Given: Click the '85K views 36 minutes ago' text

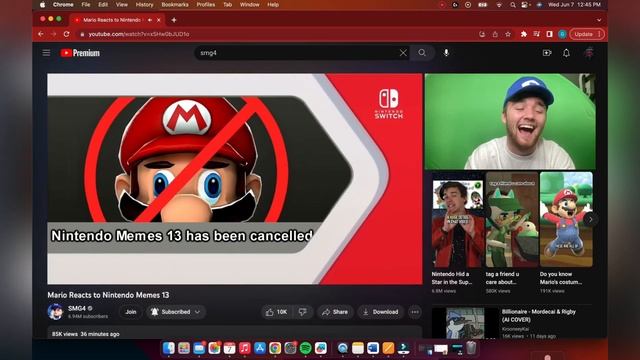Looking at the screenshot, I should [86, 334].
